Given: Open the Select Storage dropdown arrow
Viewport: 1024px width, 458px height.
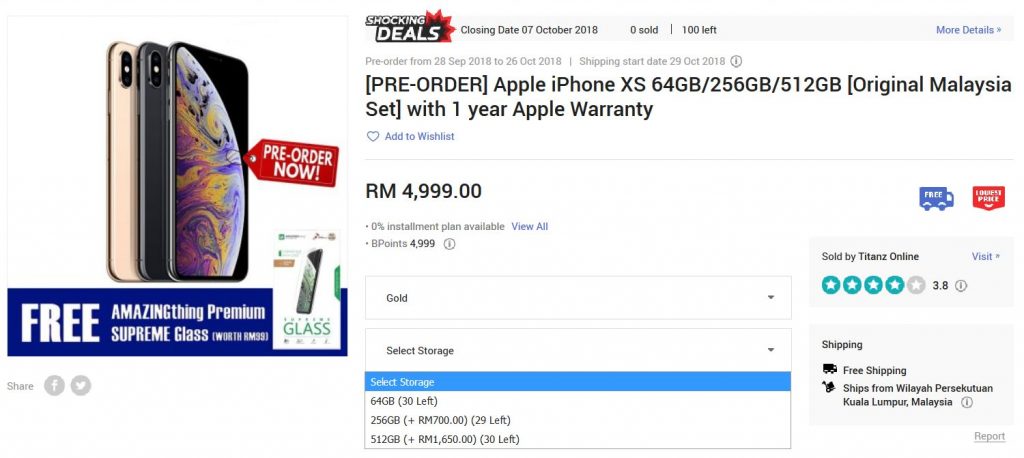Looking at the screenshot, I should pyautogui.click(x=771, y=350).
